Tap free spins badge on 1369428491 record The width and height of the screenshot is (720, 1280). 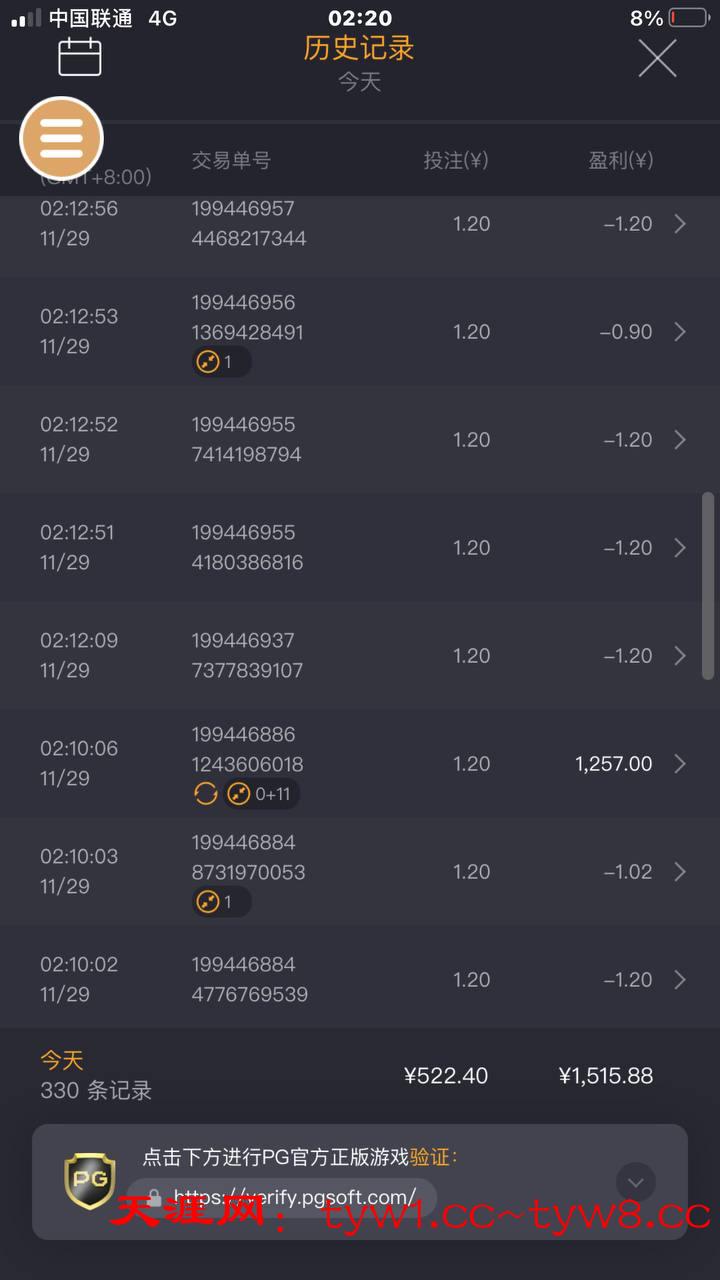pos(221,362)
